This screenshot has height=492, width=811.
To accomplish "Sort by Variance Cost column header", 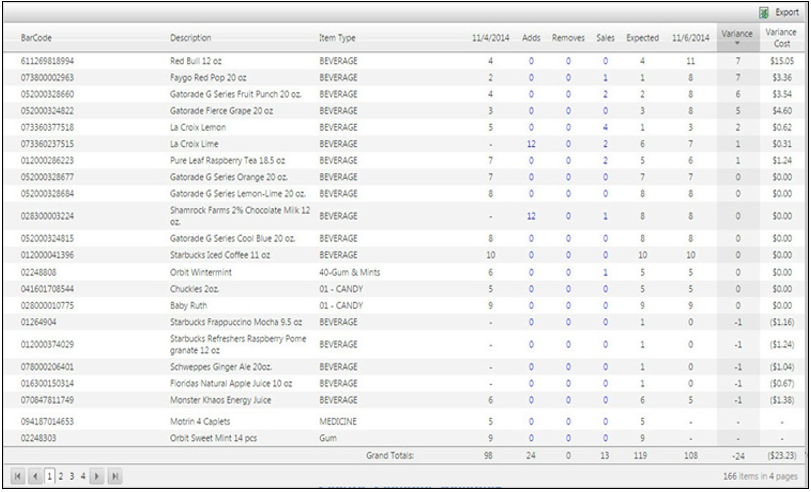I will point(781,38).
